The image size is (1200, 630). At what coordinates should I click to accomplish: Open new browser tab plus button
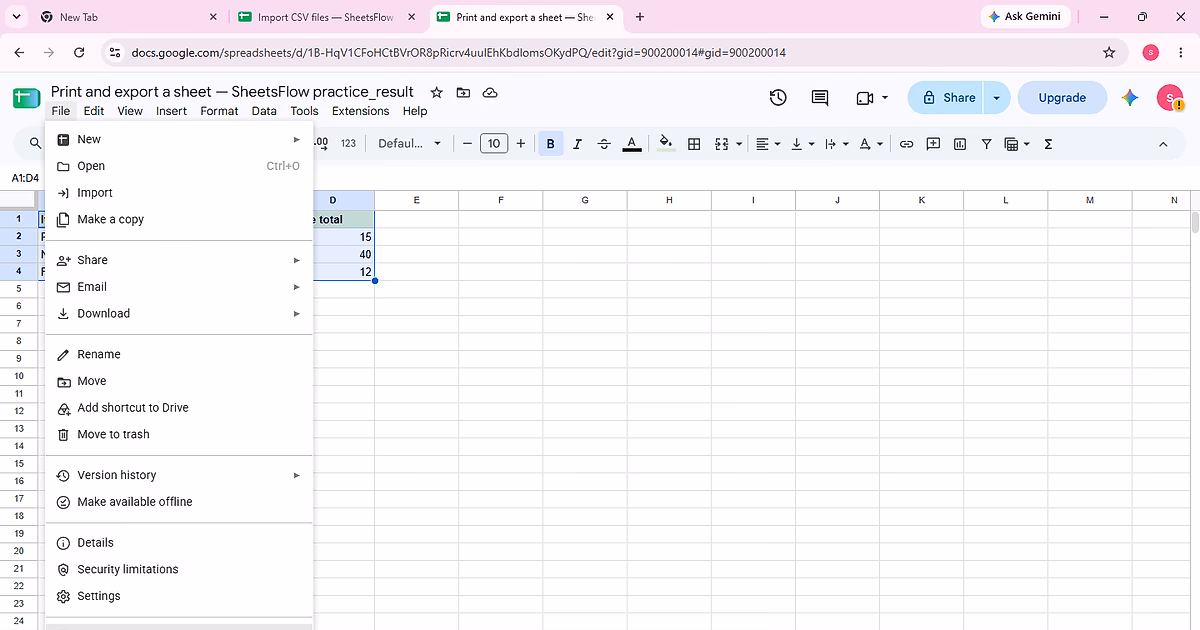pyautogui.click(x=640, y=17)
